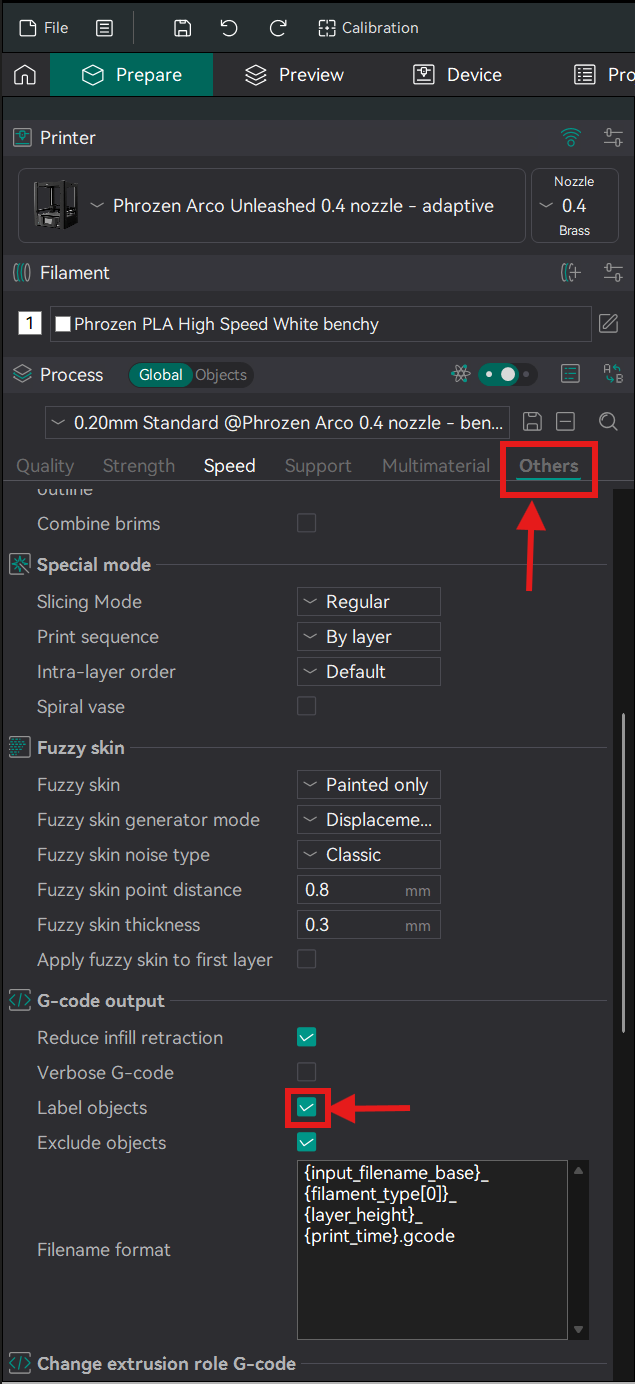Open the Fuzzy skin generator mode dropdown
The image size is (635, 1384).
[369, 820]
